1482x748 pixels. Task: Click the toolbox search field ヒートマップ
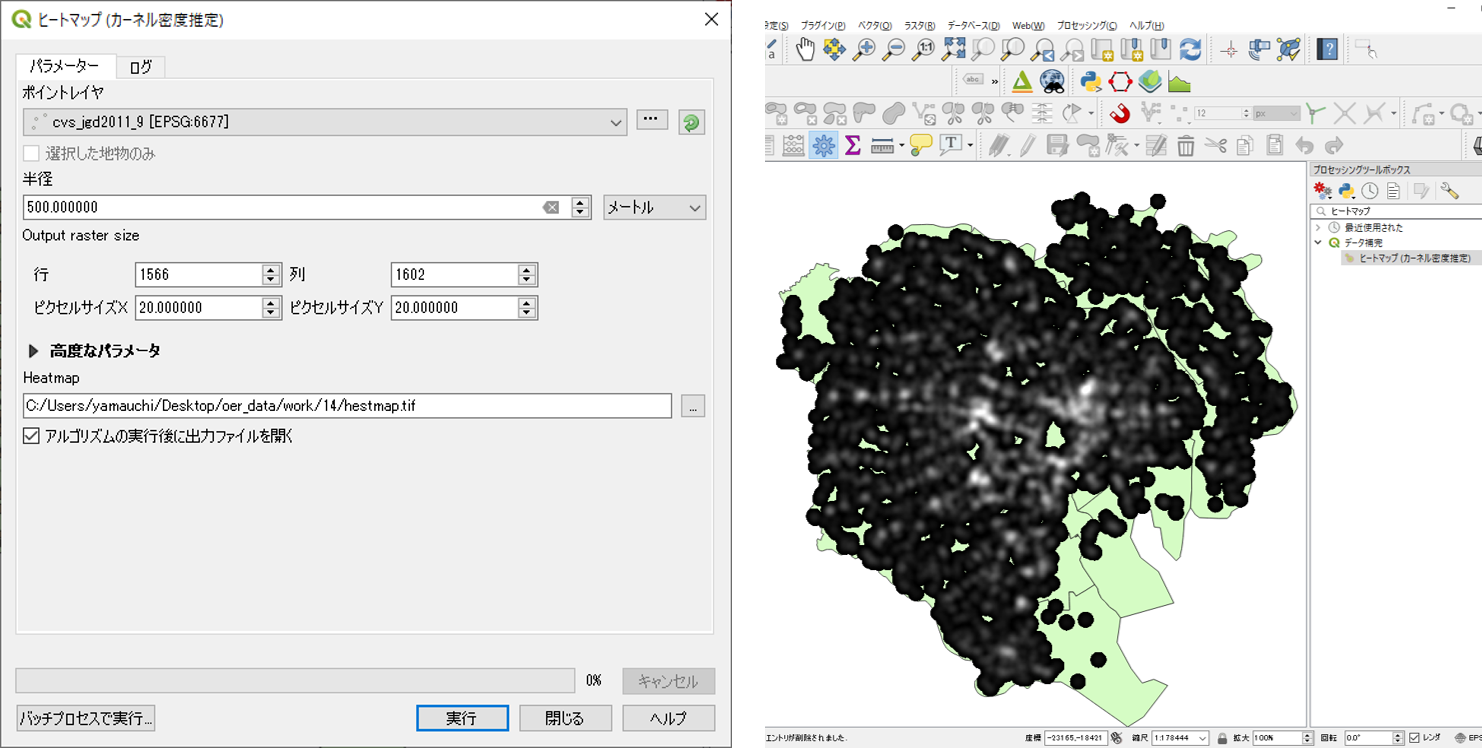[x=1398, y=211]
